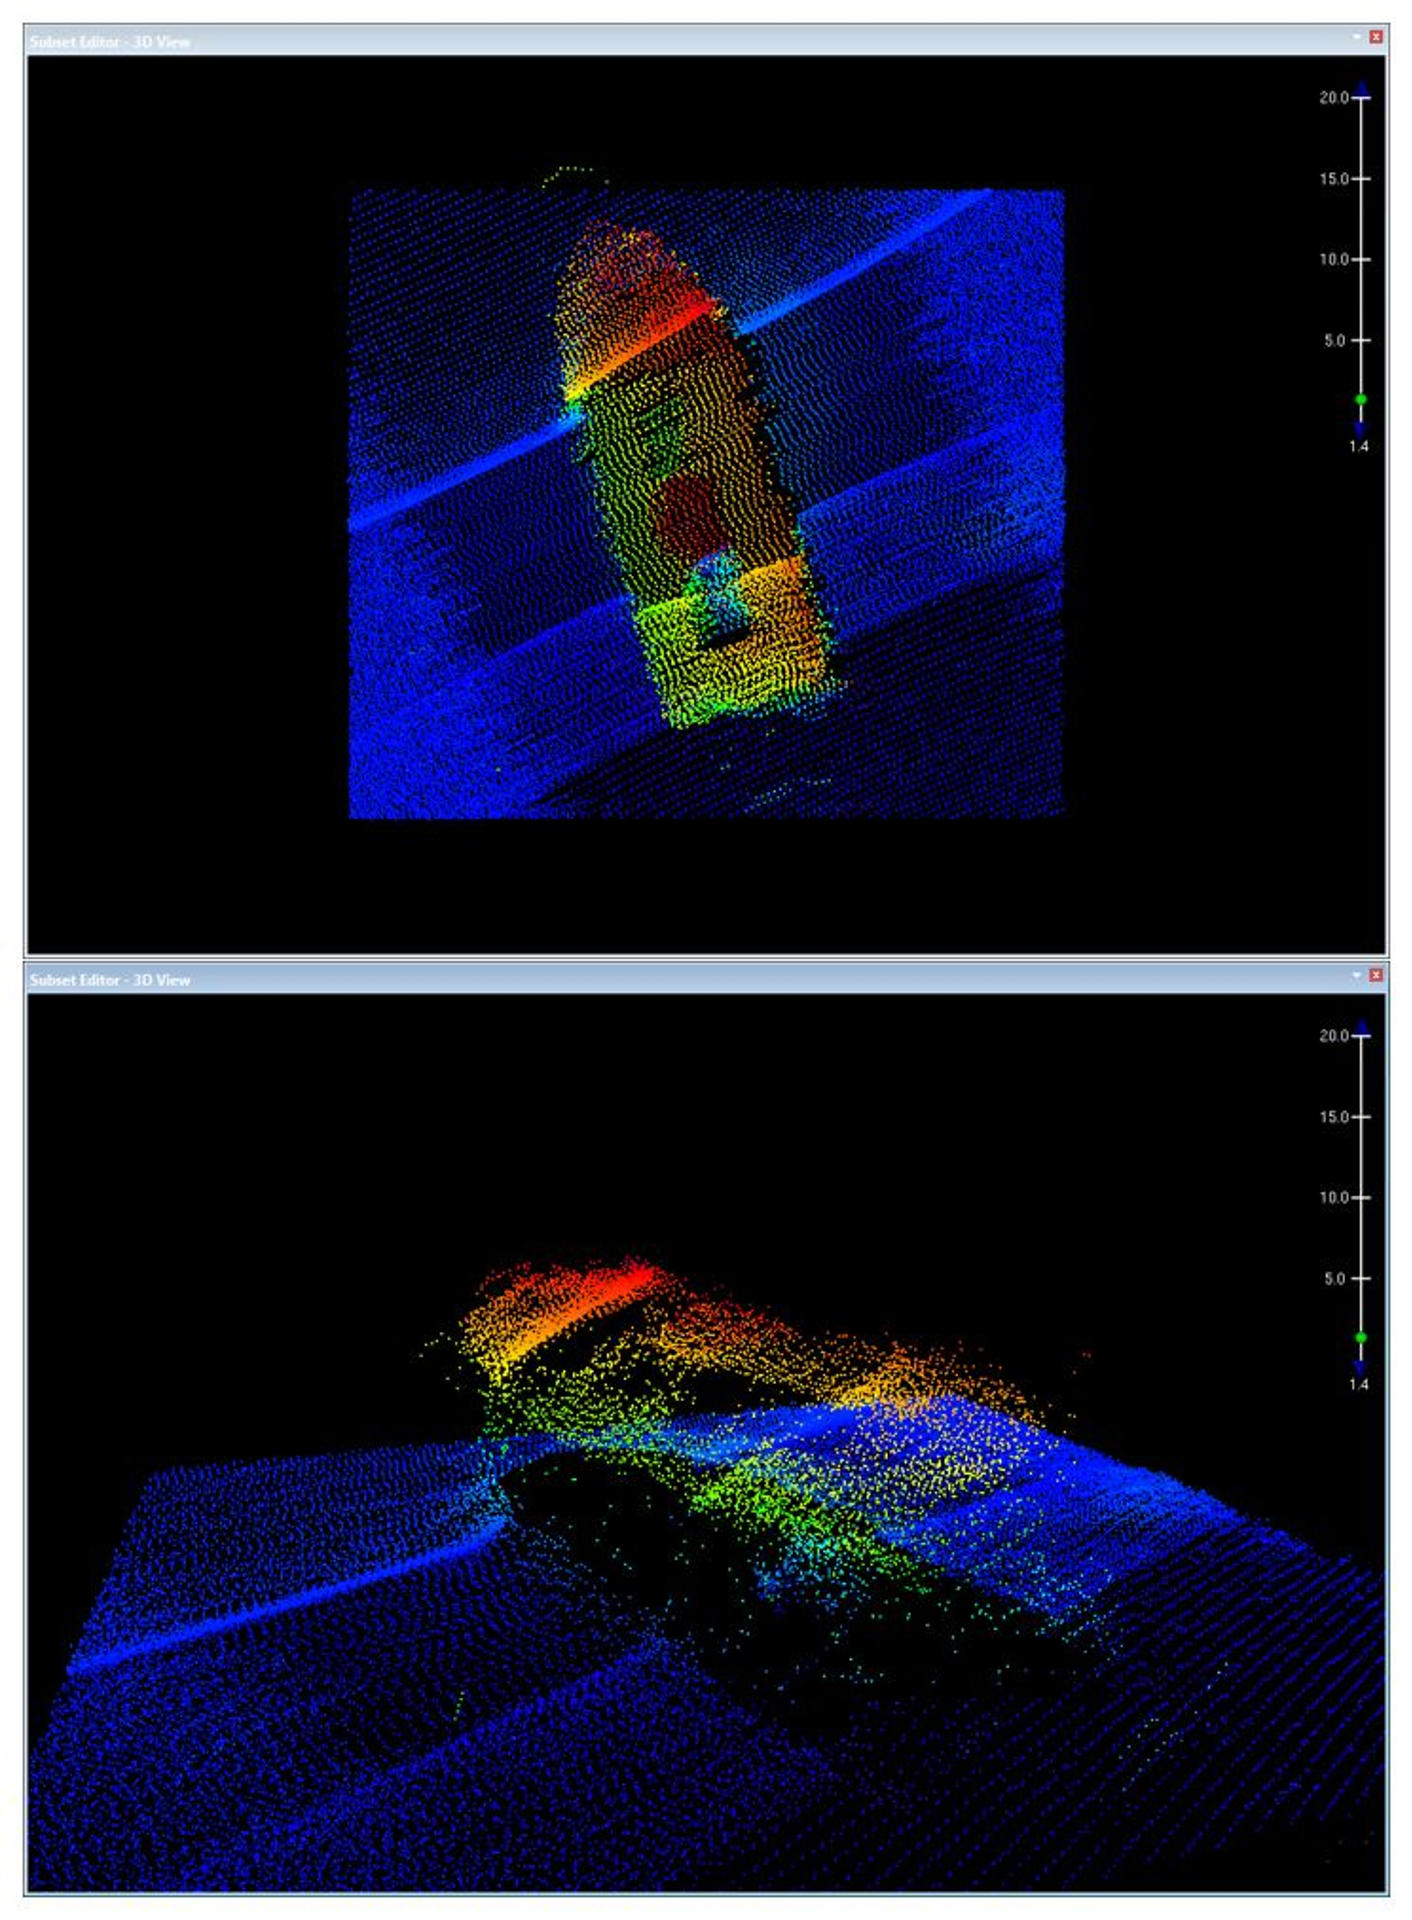Open the bottom 3D View window menu arrow
The image size is (1412, 1920).
1356,974
